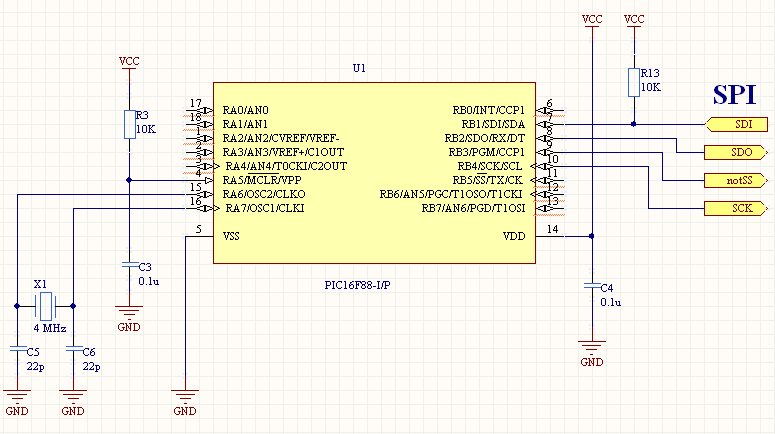
Task: Click the U1 designator label
Action: 360,68
